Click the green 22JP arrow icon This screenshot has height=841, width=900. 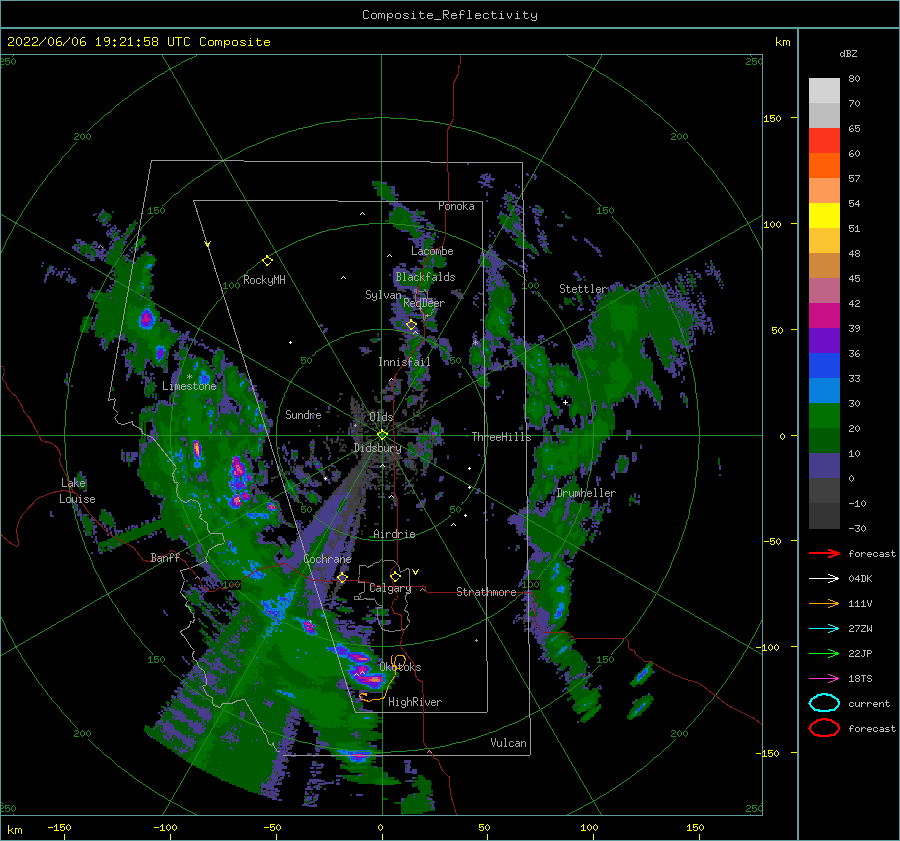pyautogui.click(x=824, y=653)
